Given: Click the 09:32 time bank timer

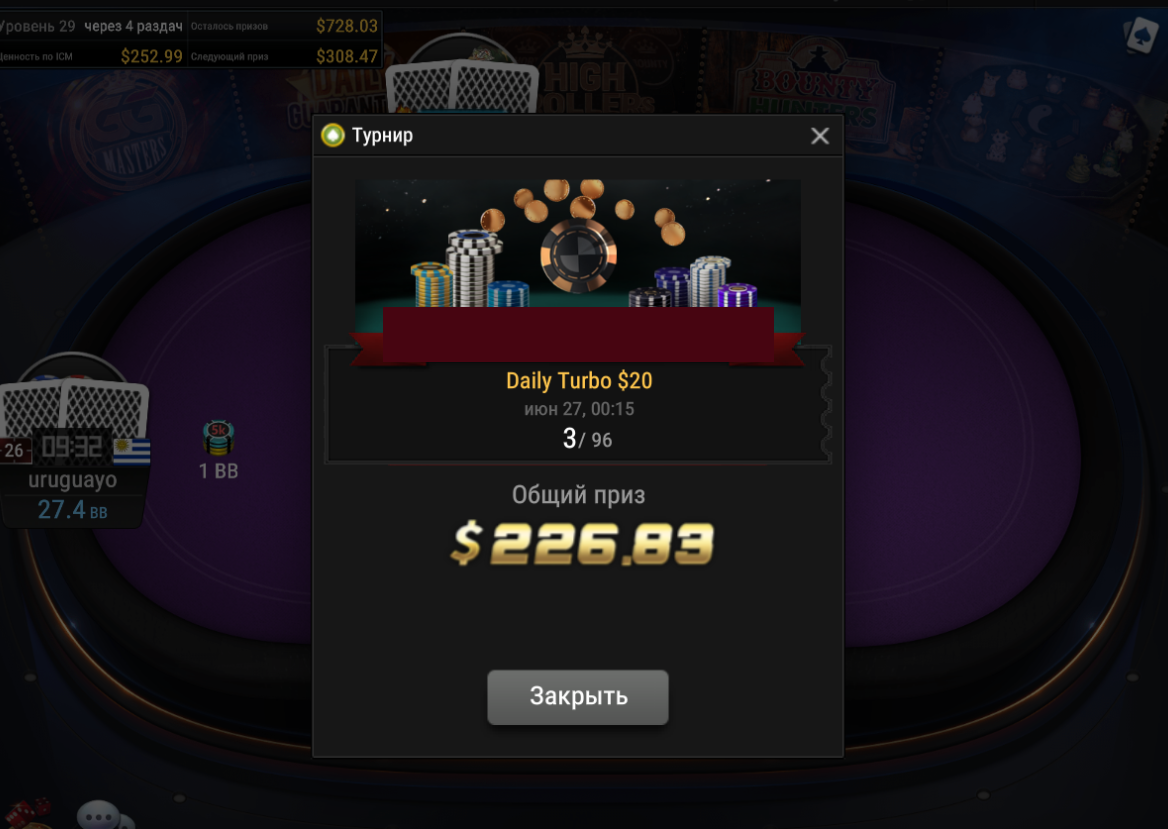Looking at the screenshot, I should [72, 447].
